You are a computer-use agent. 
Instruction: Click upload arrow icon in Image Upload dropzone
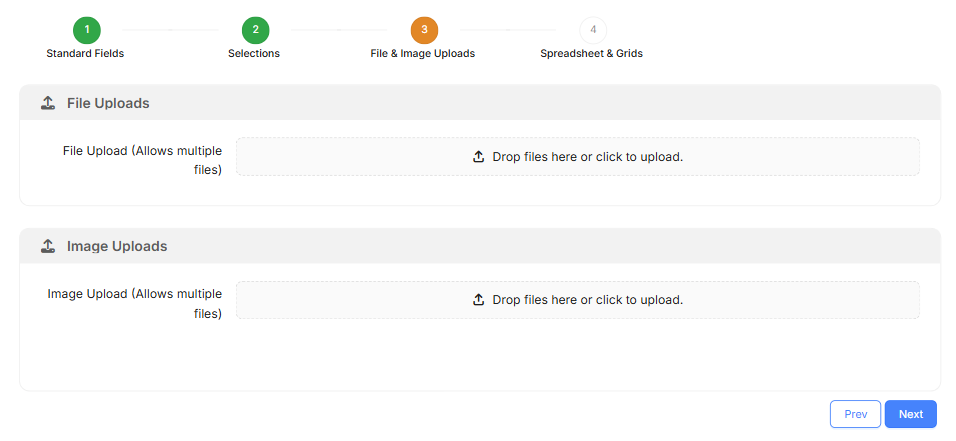pos(479,300)
